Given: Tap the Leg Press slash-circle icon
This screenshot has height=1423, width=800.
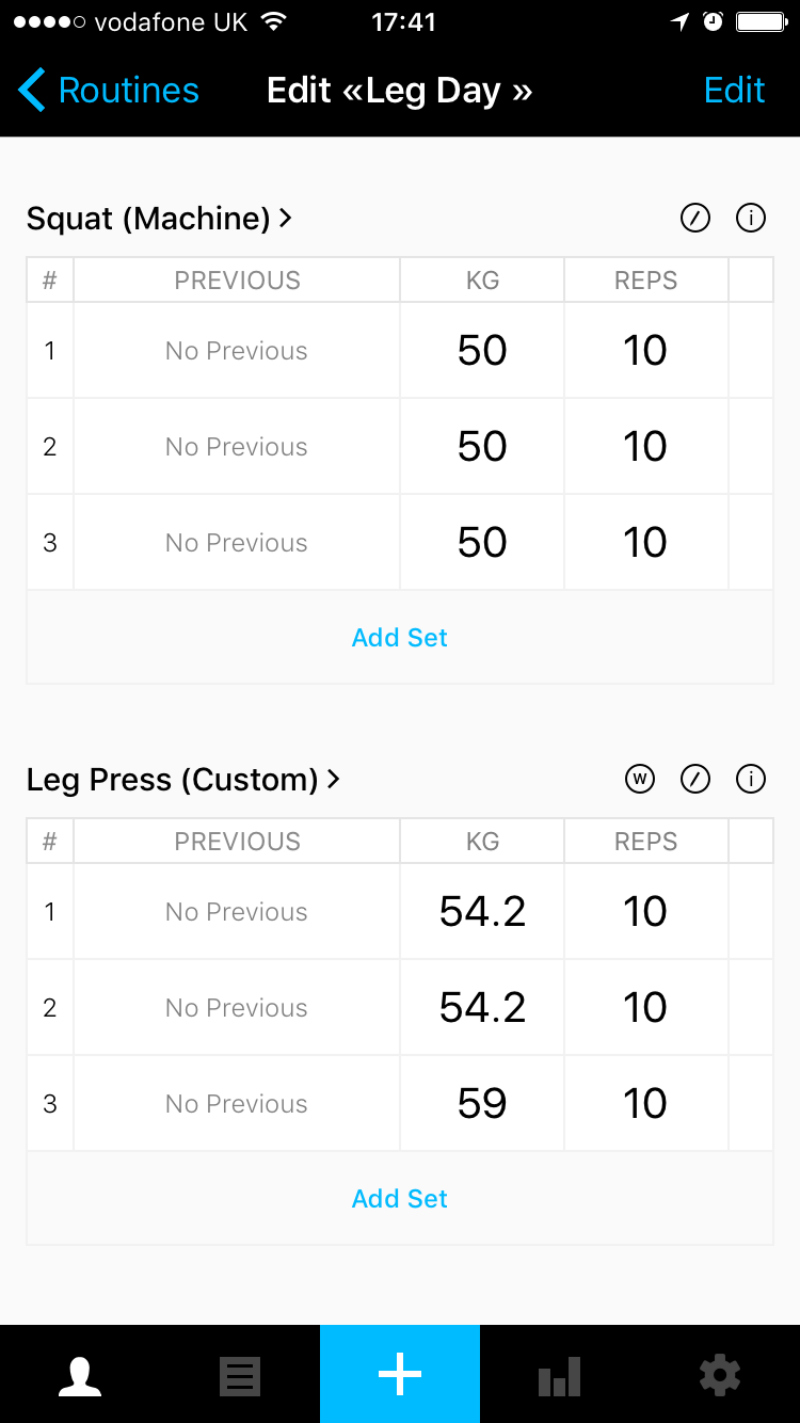Looking at the screenshot, I should coord(695,779).
